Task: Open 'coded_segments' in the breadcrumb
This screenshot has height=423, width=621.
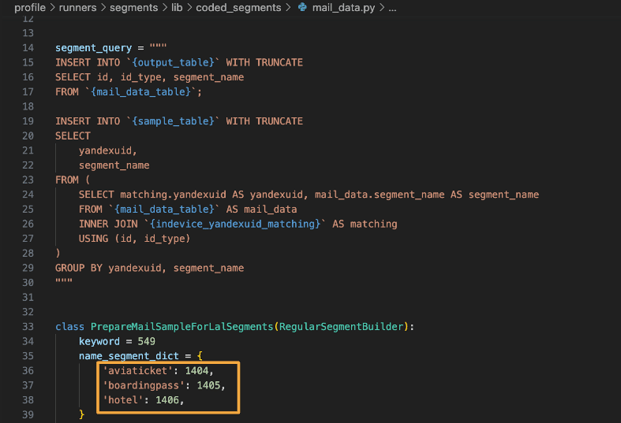Action: coord(238,8)
